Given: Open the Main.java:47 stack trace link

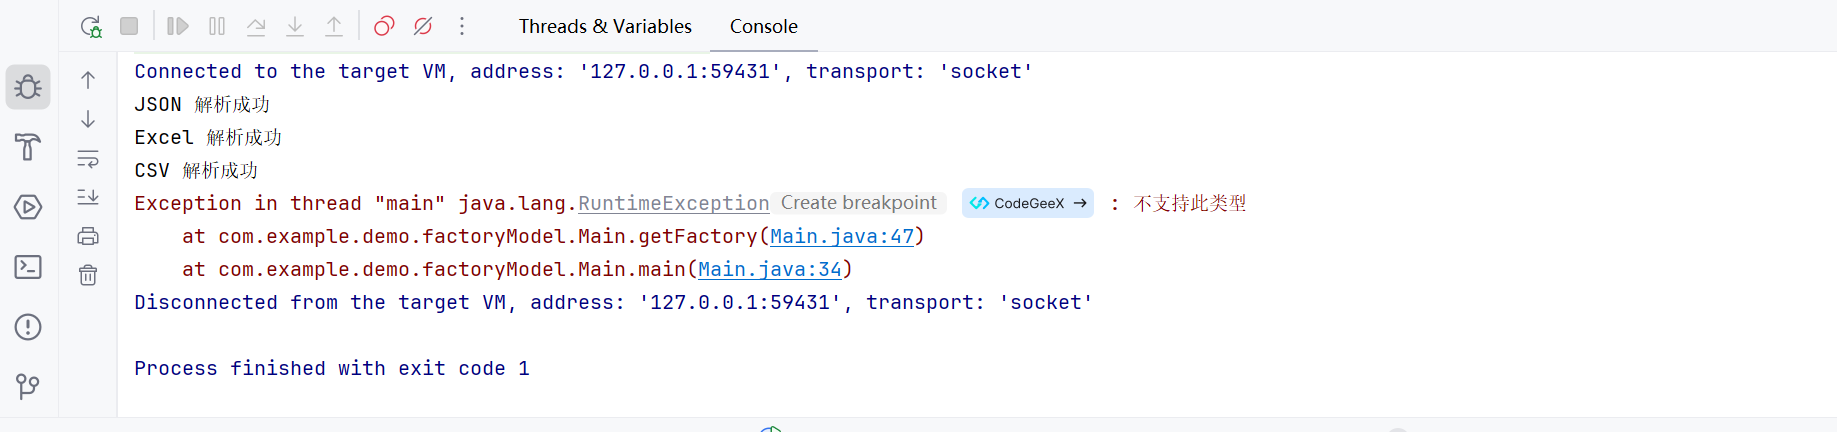Looking at the screenshot, I should [x=841, y=237].
